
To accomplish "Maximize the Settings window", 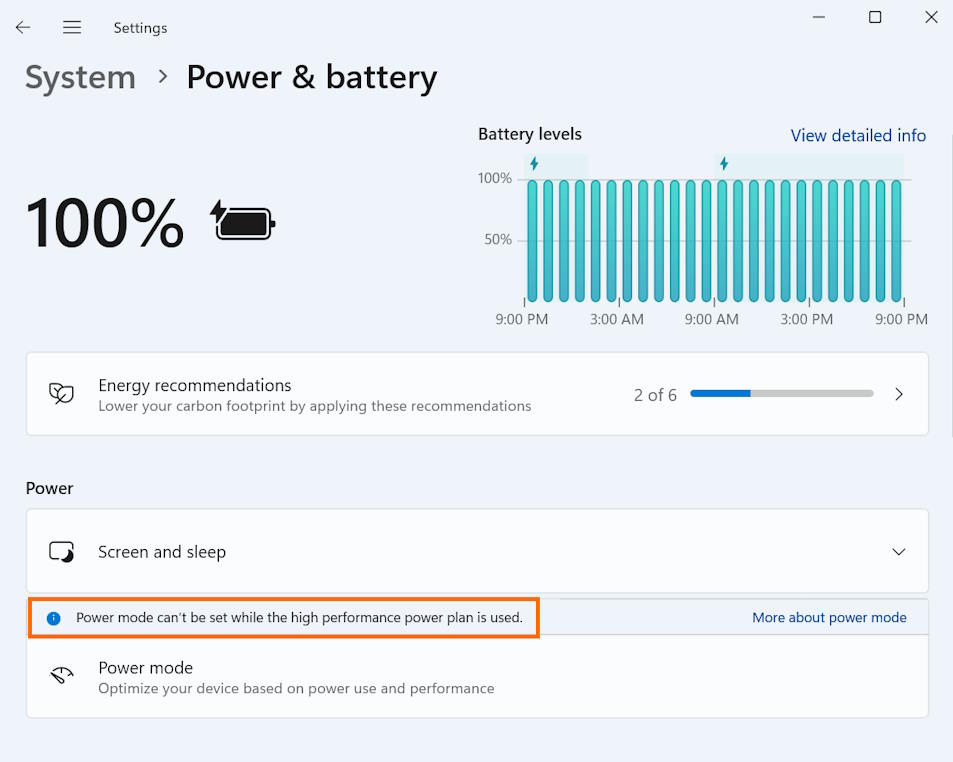I will [875, 17].
